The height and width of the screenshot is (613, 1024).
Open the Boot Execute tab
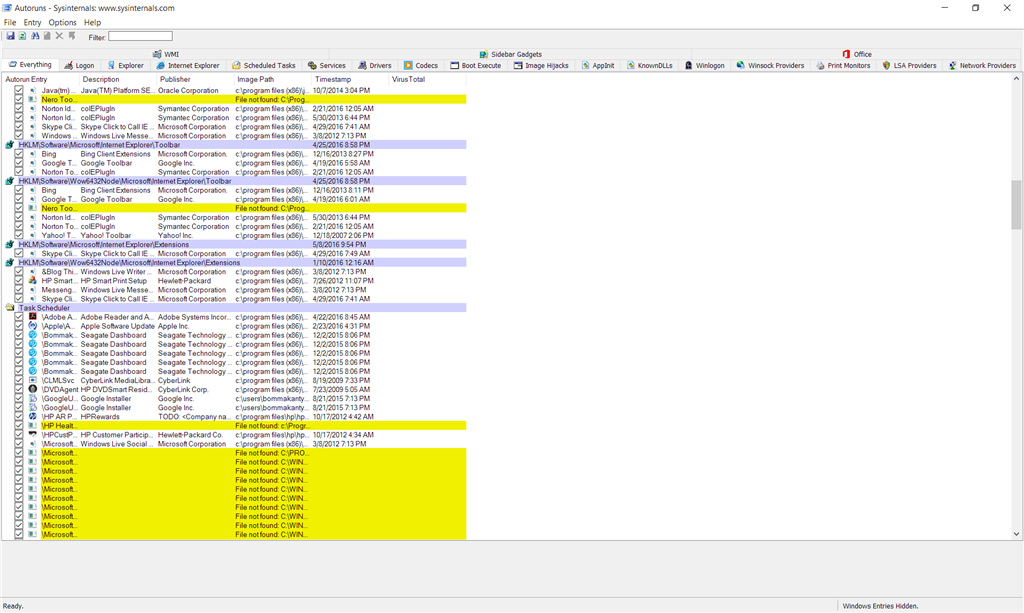tap(476, 65)
